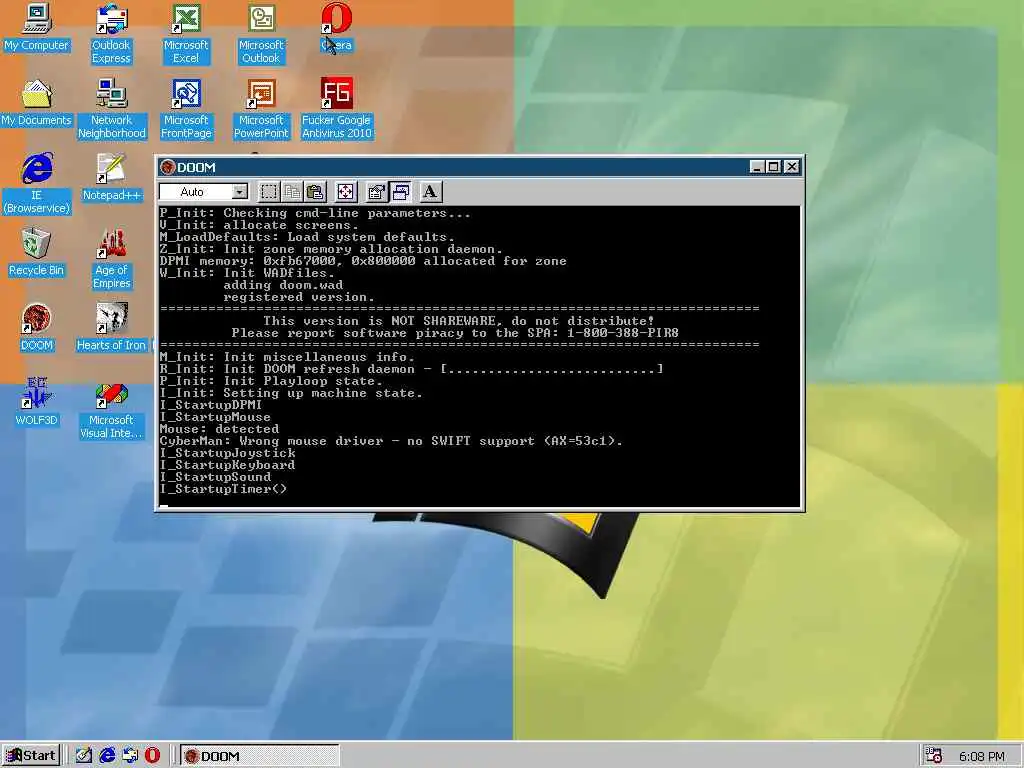This screenshot has width=1024, height=768.
Task: Select the Hearts of Iron desktop icon
Action: point(111,328)
